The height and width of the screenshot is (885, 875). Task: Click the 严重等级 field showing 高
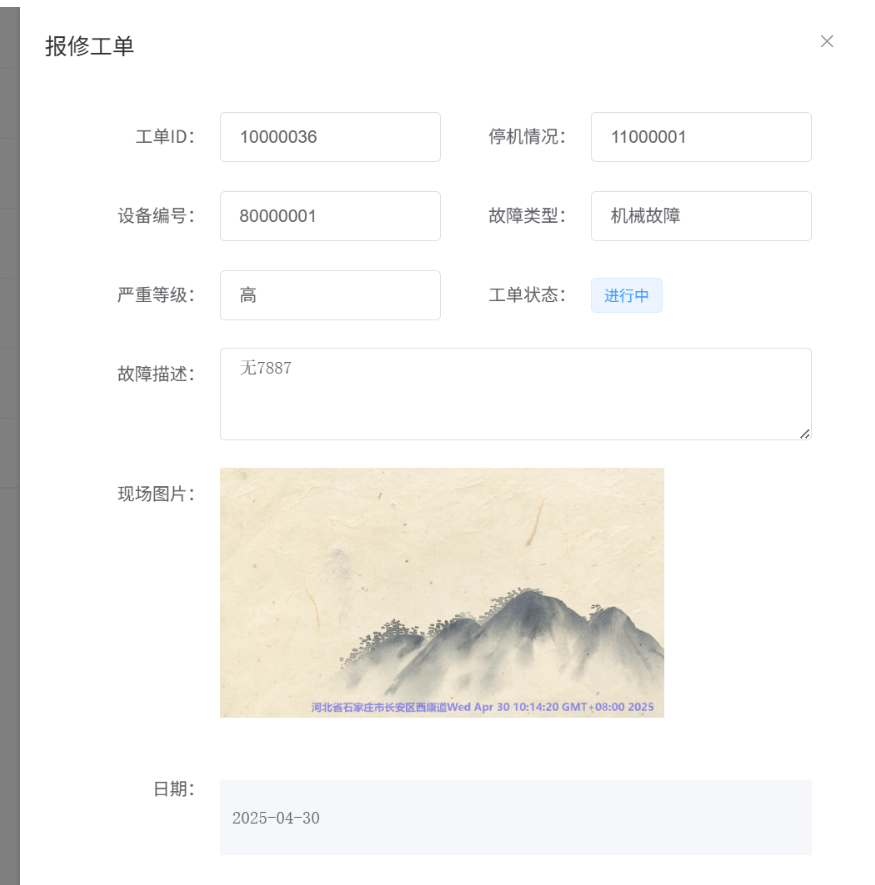[330, 295]
